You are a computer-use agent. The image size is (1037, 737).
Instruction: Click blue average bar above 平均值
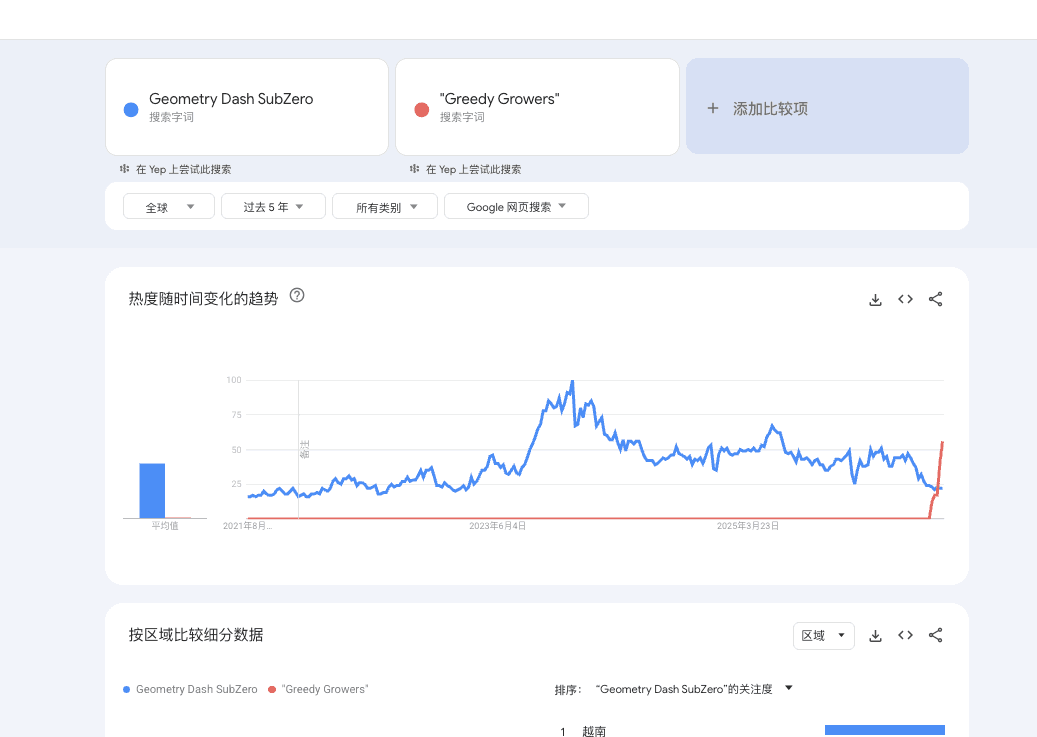click(x=152, y=491)
